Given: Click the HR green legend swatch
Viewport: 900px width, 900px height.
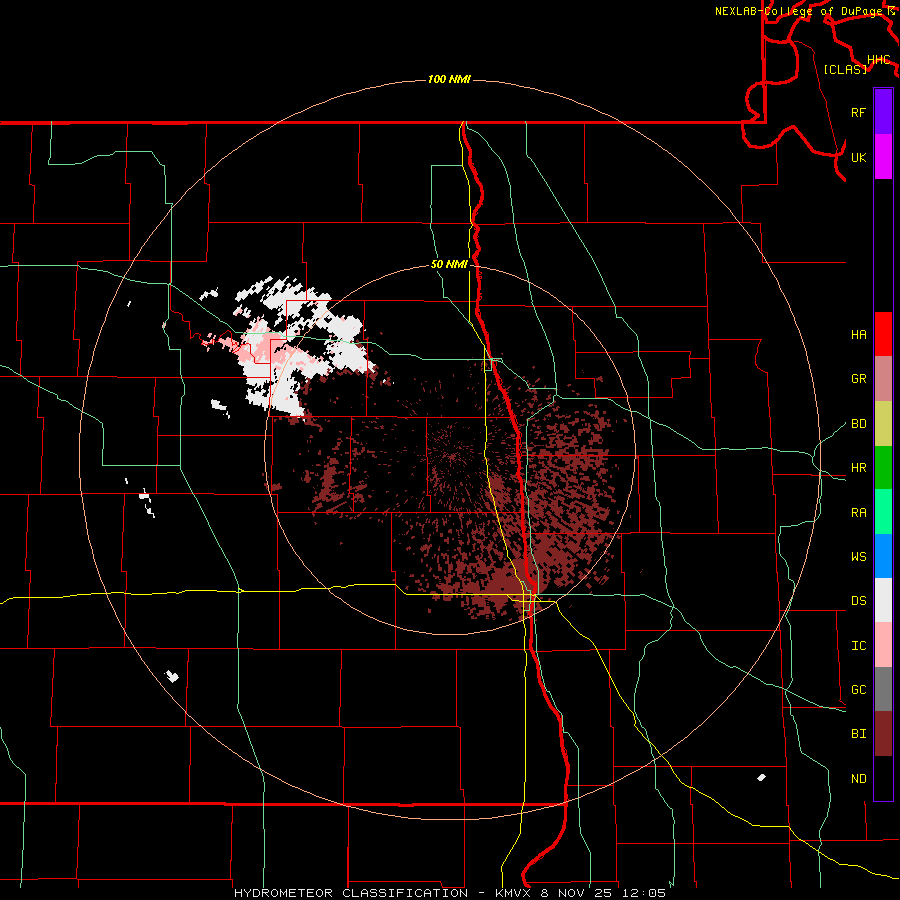Looking at the screenshot, I should pyautogui.click(x=883, y=467).
